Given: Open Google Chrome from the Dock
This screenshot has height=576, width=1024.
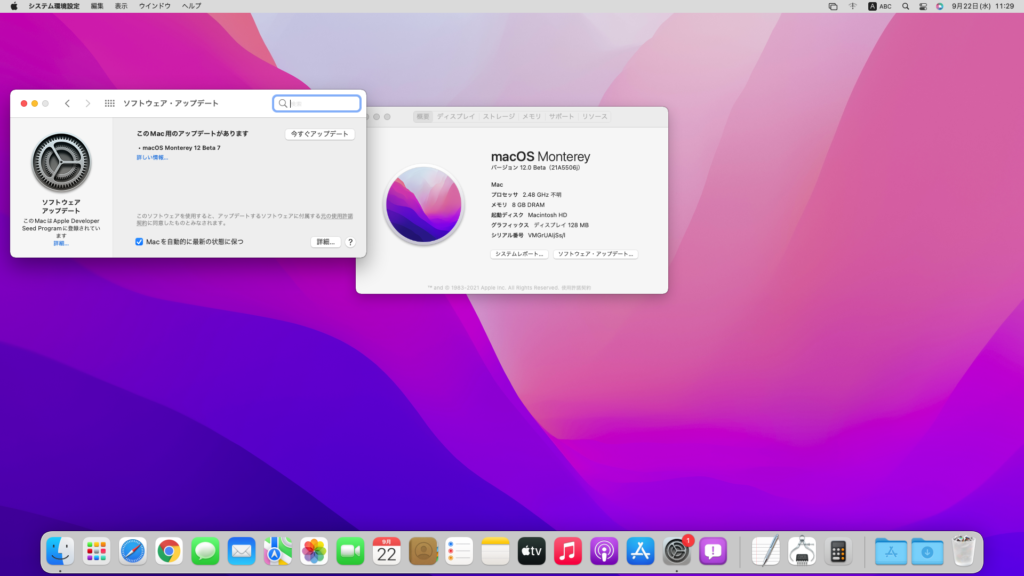Looking at the screenshot, I should click(x=169, y=550).
